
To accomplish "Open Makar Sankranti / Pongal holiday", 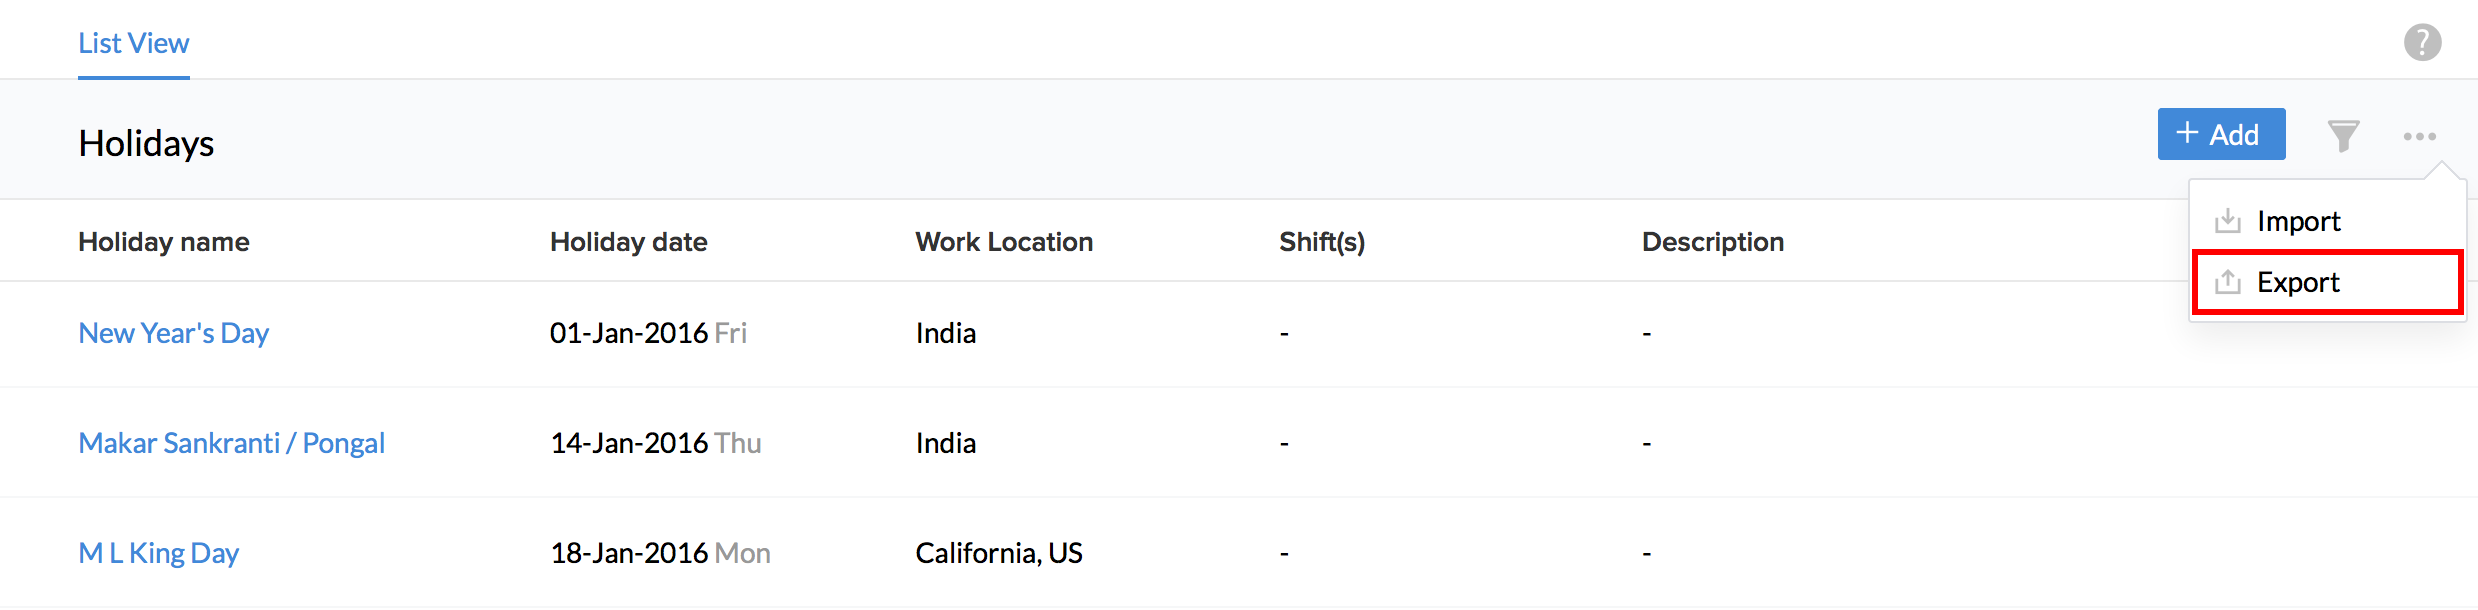I will tap(231, 443).
